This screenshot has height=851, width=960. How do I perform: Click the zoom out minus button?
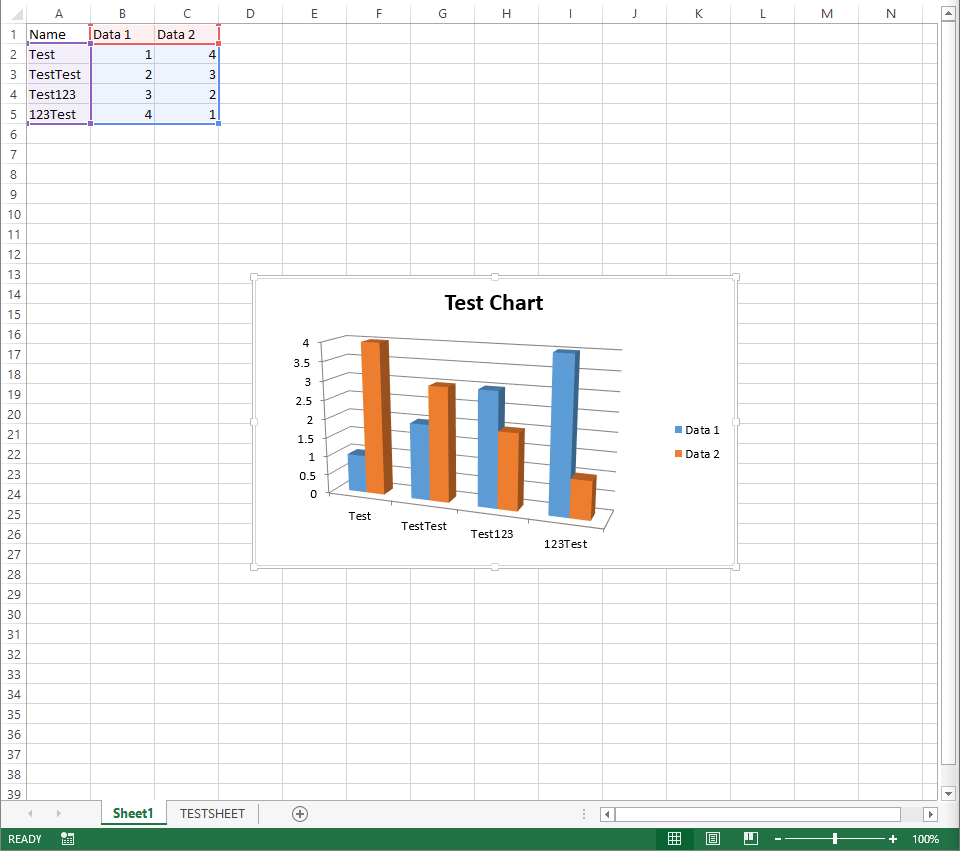click(x=778, y=839)
